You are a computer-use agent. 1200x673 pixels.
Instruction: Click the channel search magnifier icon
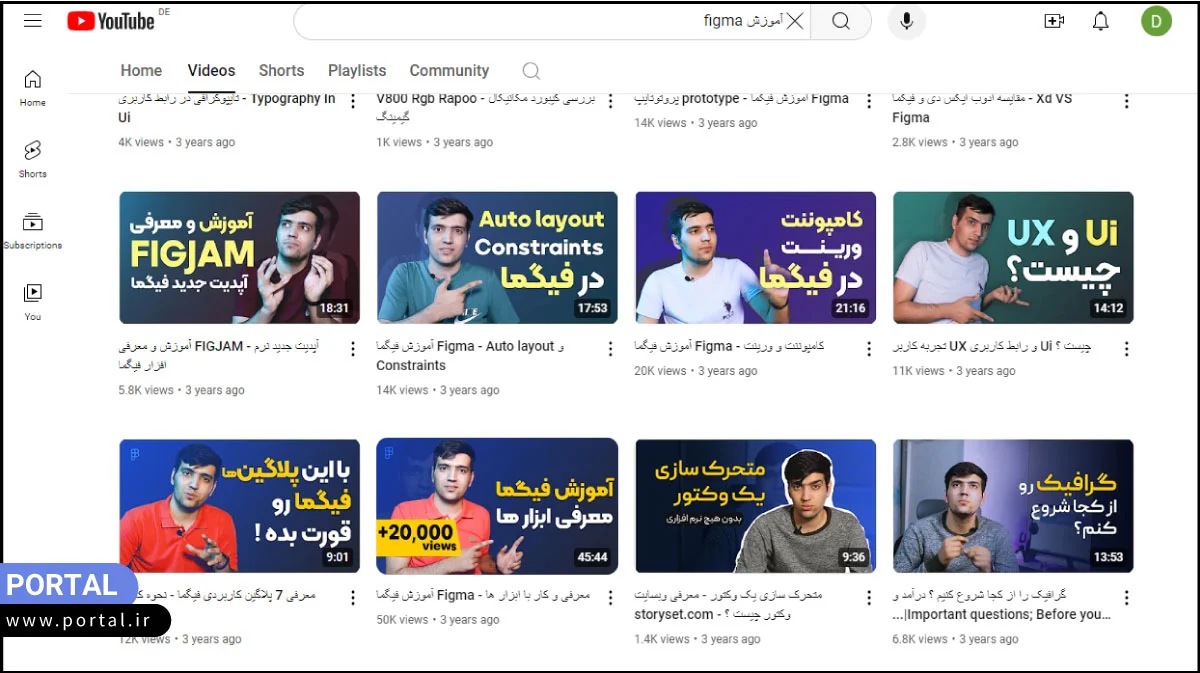click(x=531, y=71)
